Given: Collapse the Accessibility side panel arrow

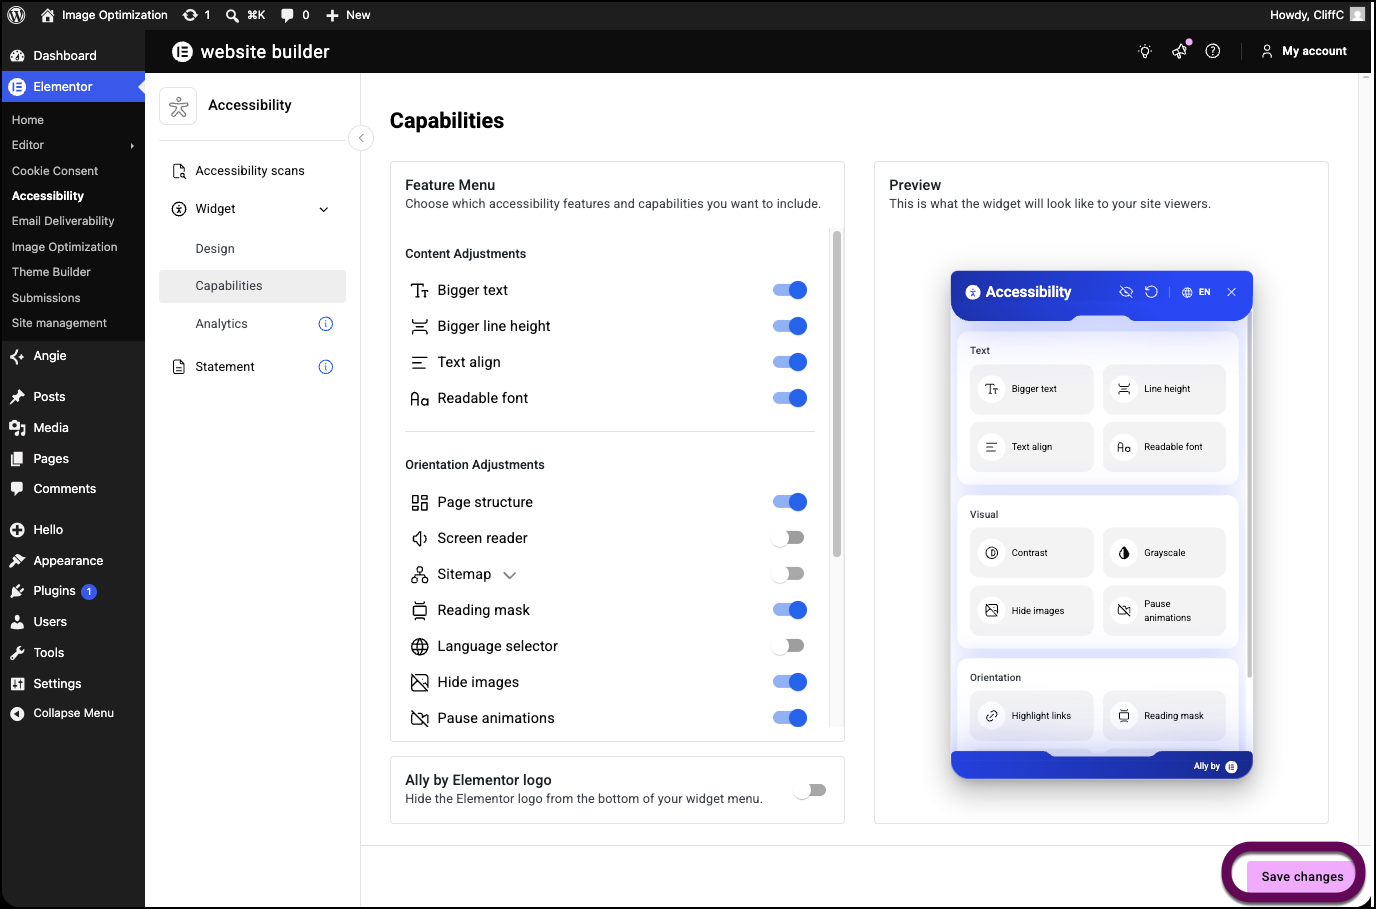Looking at the screenshot, I should 361,138.
